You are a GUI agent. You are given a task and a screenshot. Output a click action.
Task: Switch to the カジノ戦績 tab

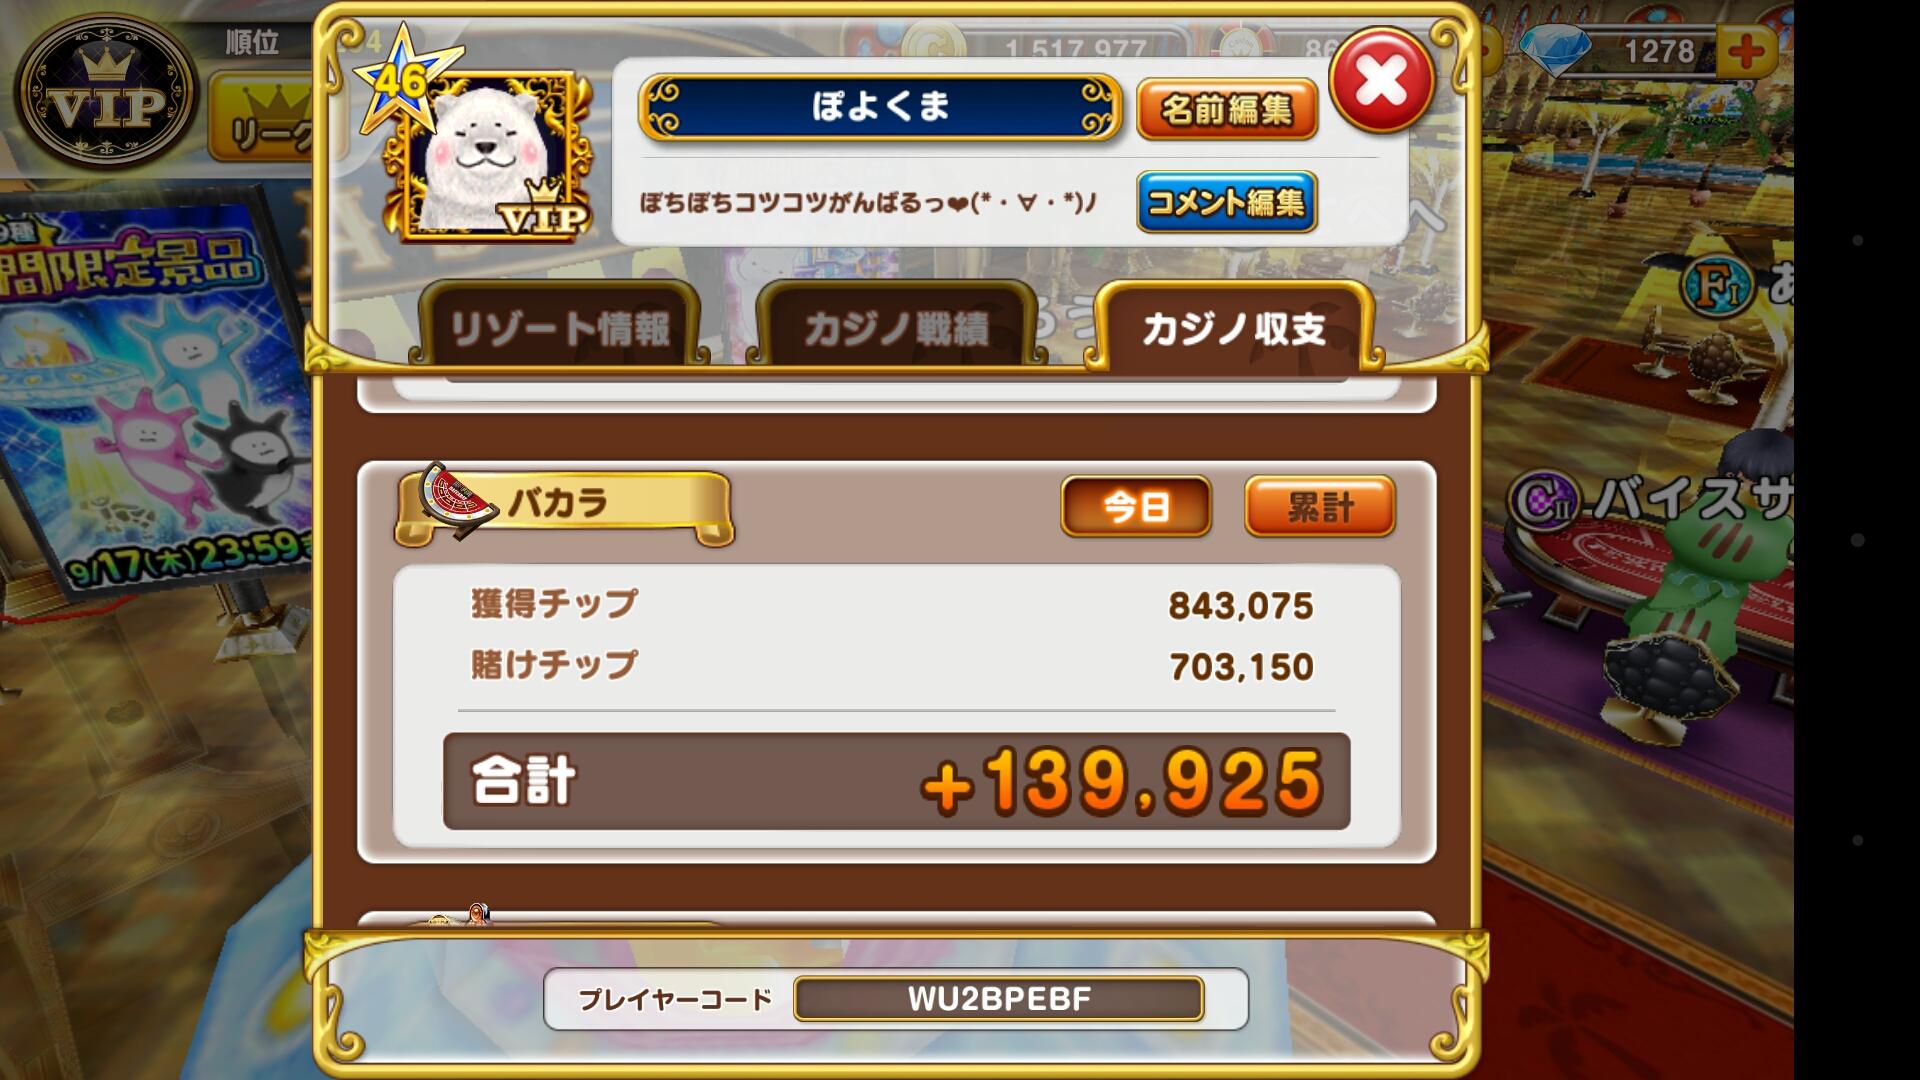tap(896, 328)
